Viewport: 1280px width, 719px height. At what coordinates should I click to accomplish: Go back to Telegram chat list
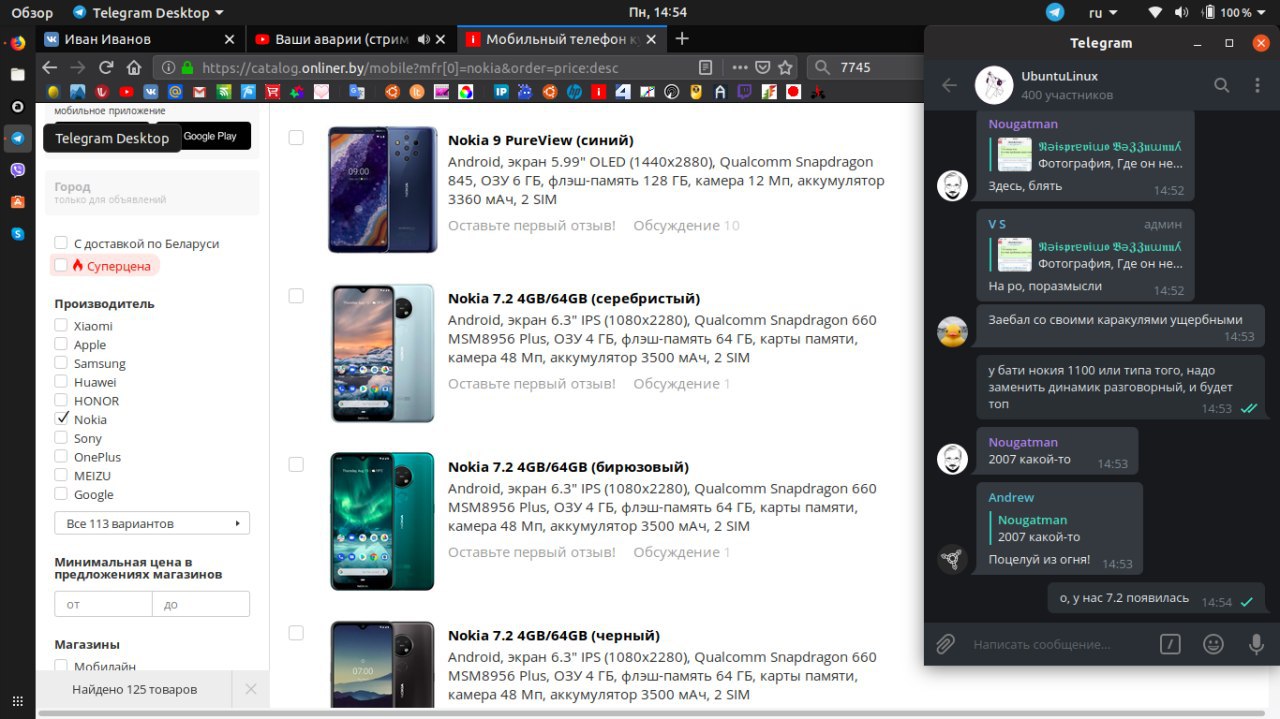(950, 85)
